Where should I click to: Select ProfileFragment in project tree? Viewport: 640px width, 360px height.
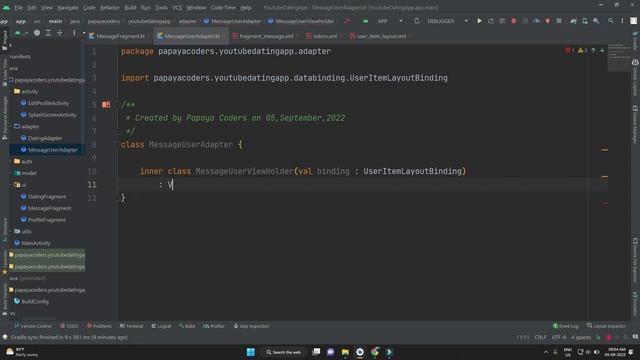[x=47, y=220]
